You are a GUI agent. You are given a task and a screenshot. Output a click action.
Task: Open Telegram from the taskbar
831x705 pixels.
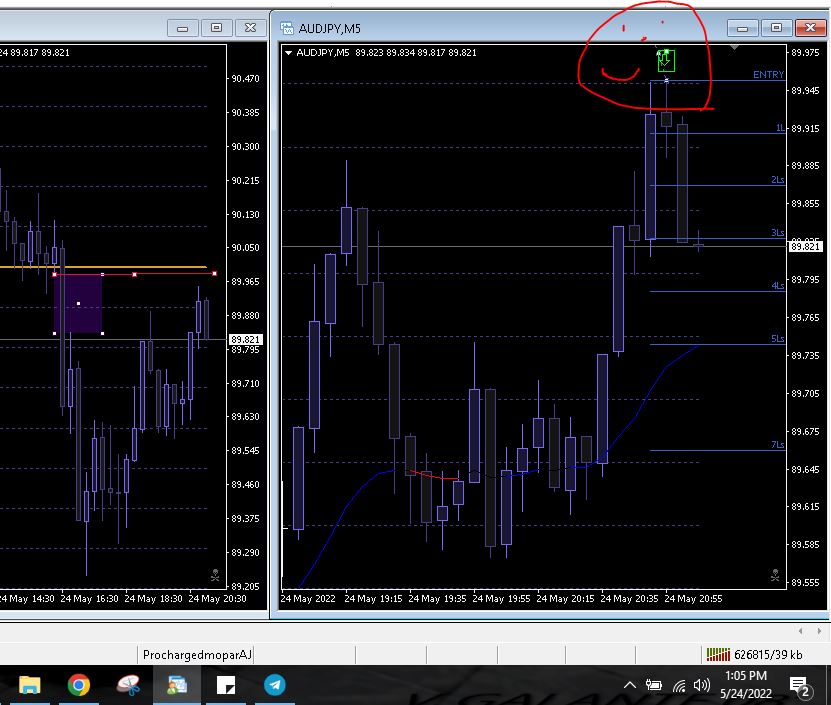click(x=275, y=685)
